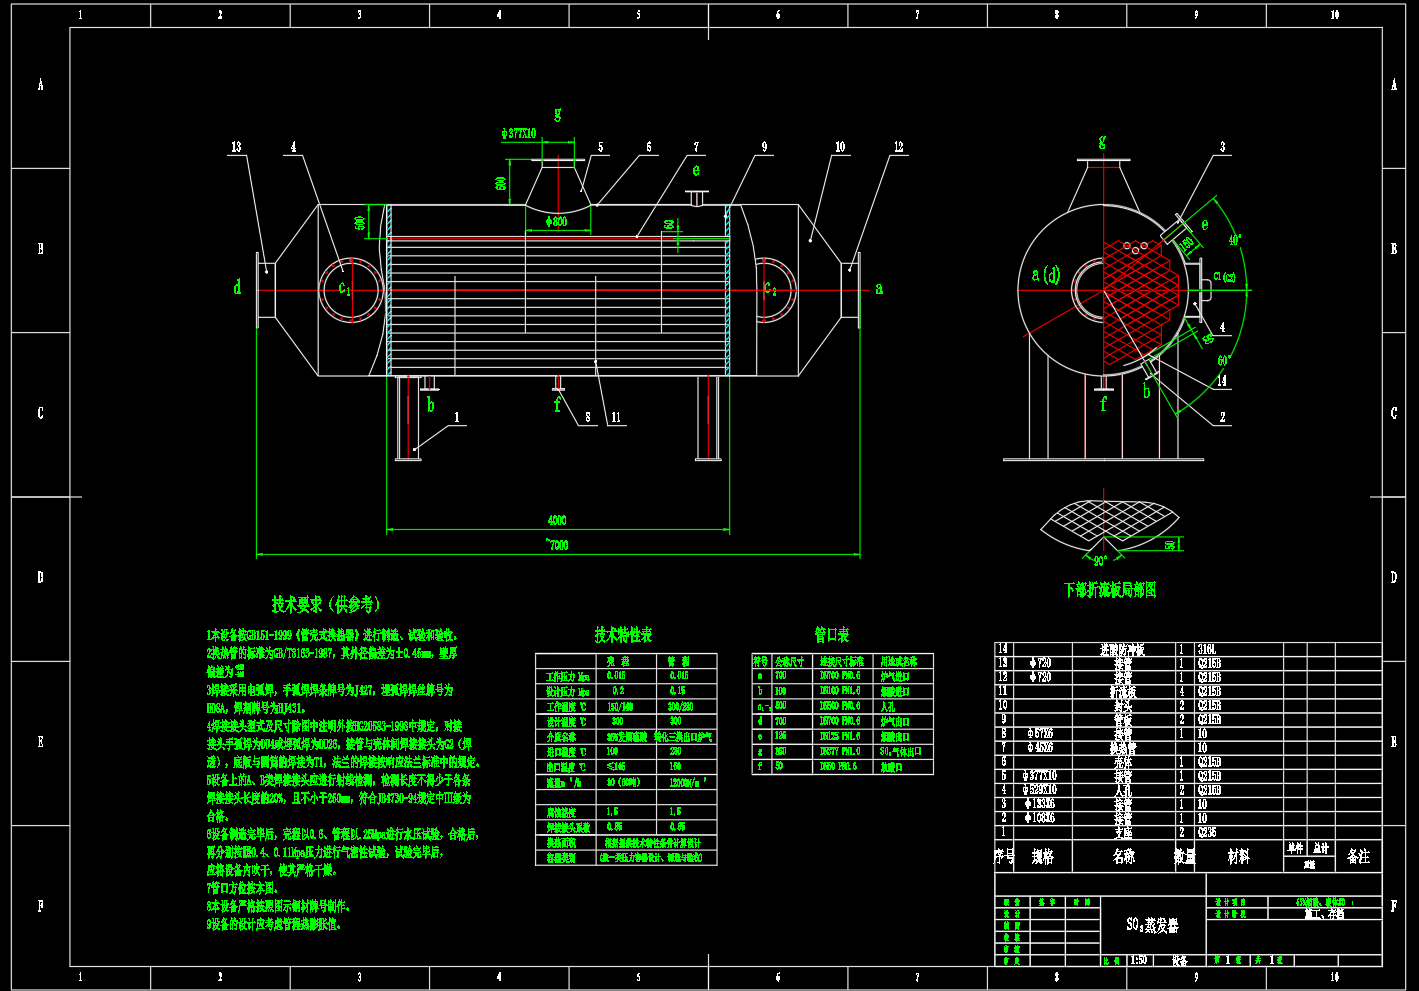Select the "进酸防冲板" part name
The height and width of the screenshot is (991, 1419).
[x=1122, y=649]
